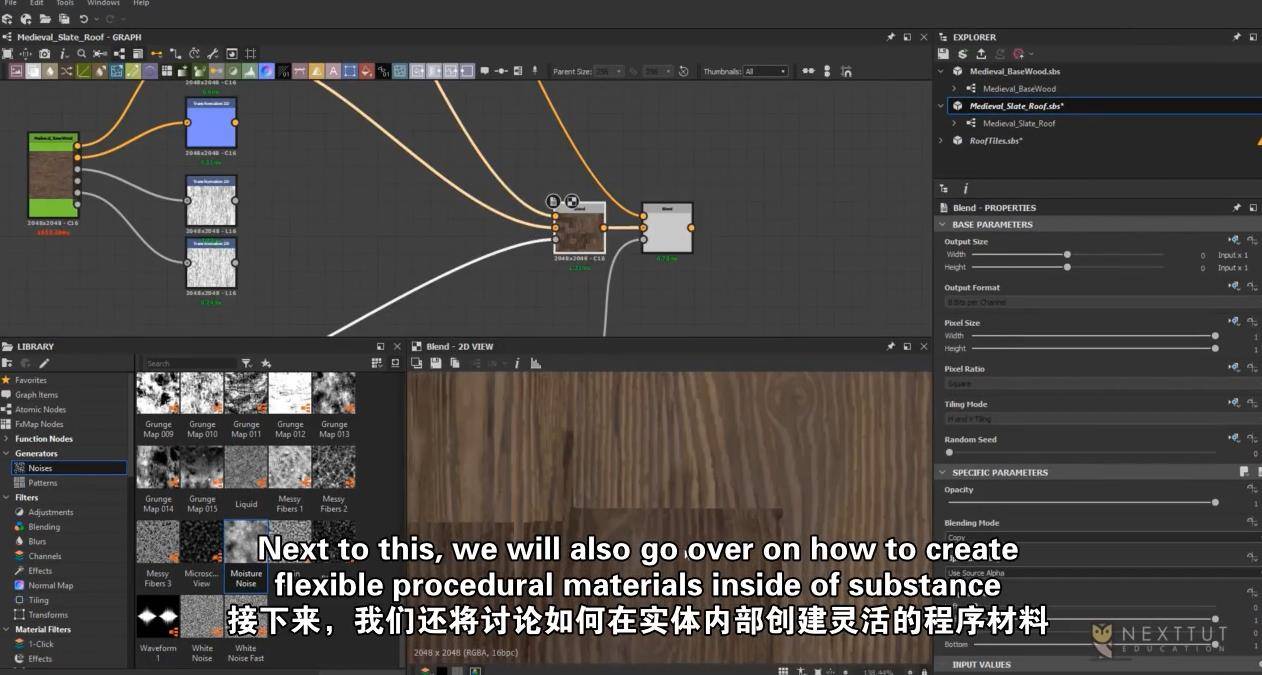The width and height of the screenshot is (1262, 675).
Task: Reset the Parent Size clock icon
Action: 683,71
